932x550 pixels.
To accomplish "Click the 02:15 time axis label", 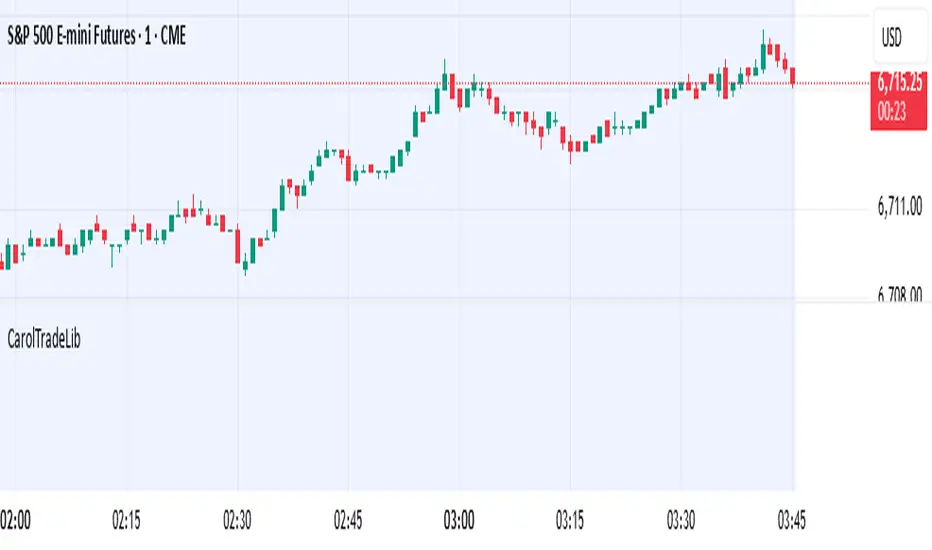I will [x=127, y=520].
